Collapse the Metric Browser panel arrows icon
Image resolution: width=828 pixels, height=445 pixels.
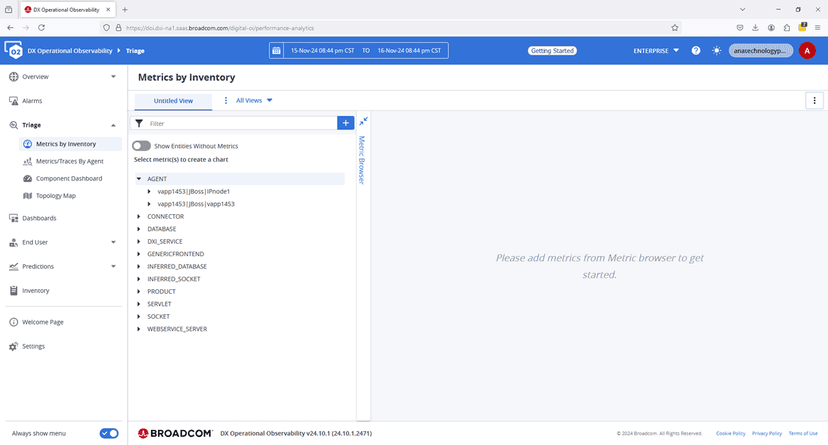363,122
